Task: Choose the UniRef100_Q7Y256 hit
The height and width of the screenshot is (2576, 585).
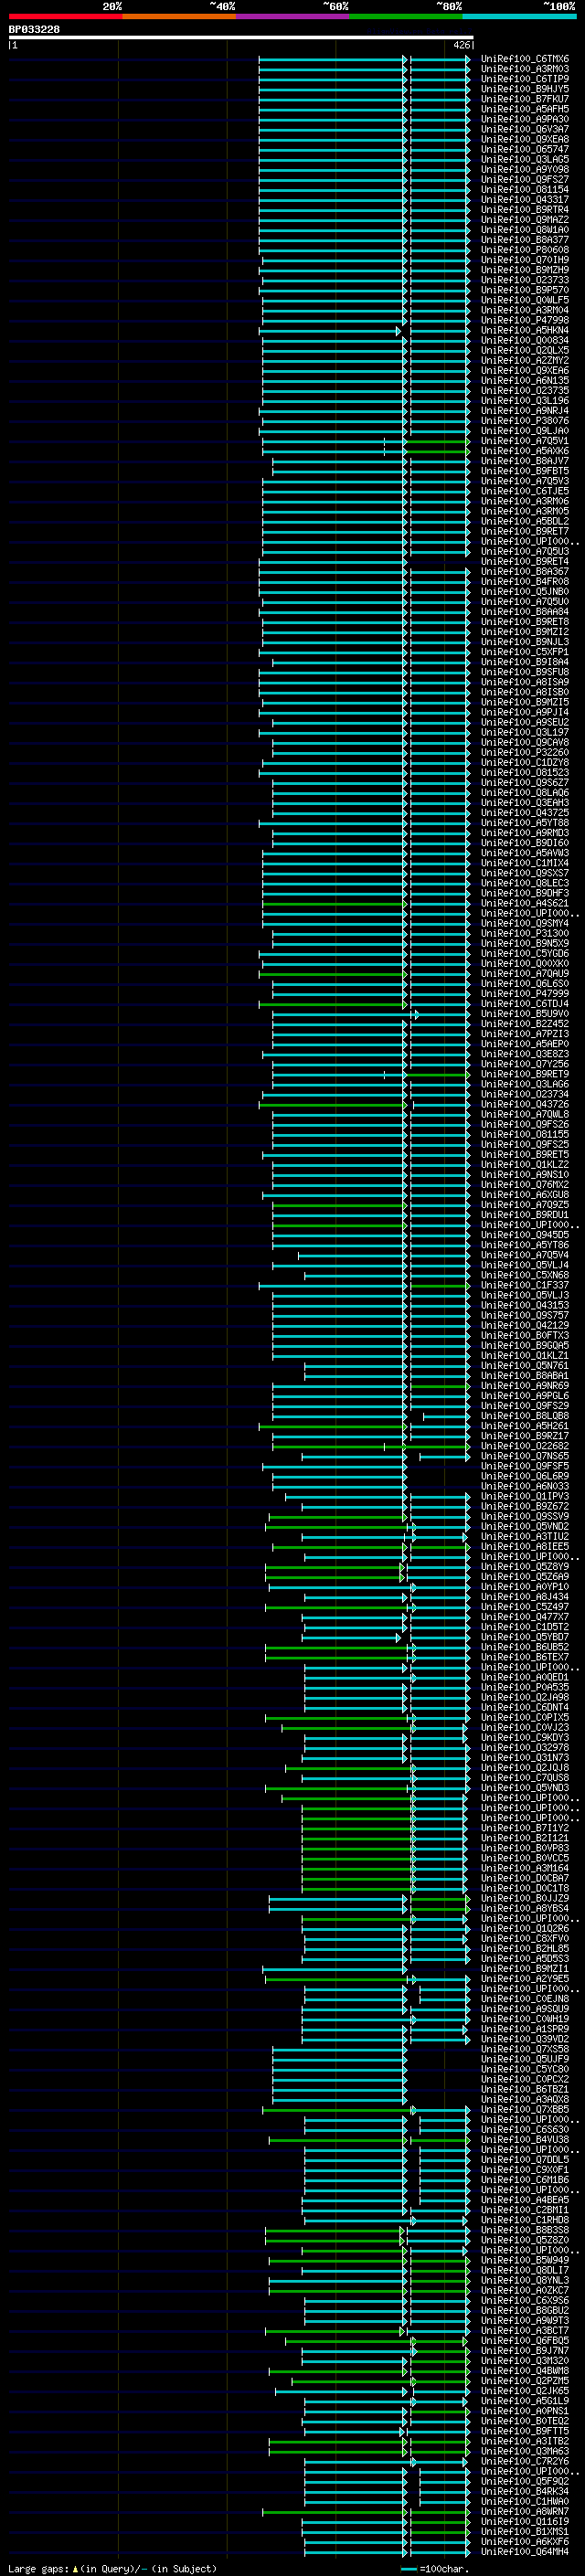Action: click(x=524, y=1064)
